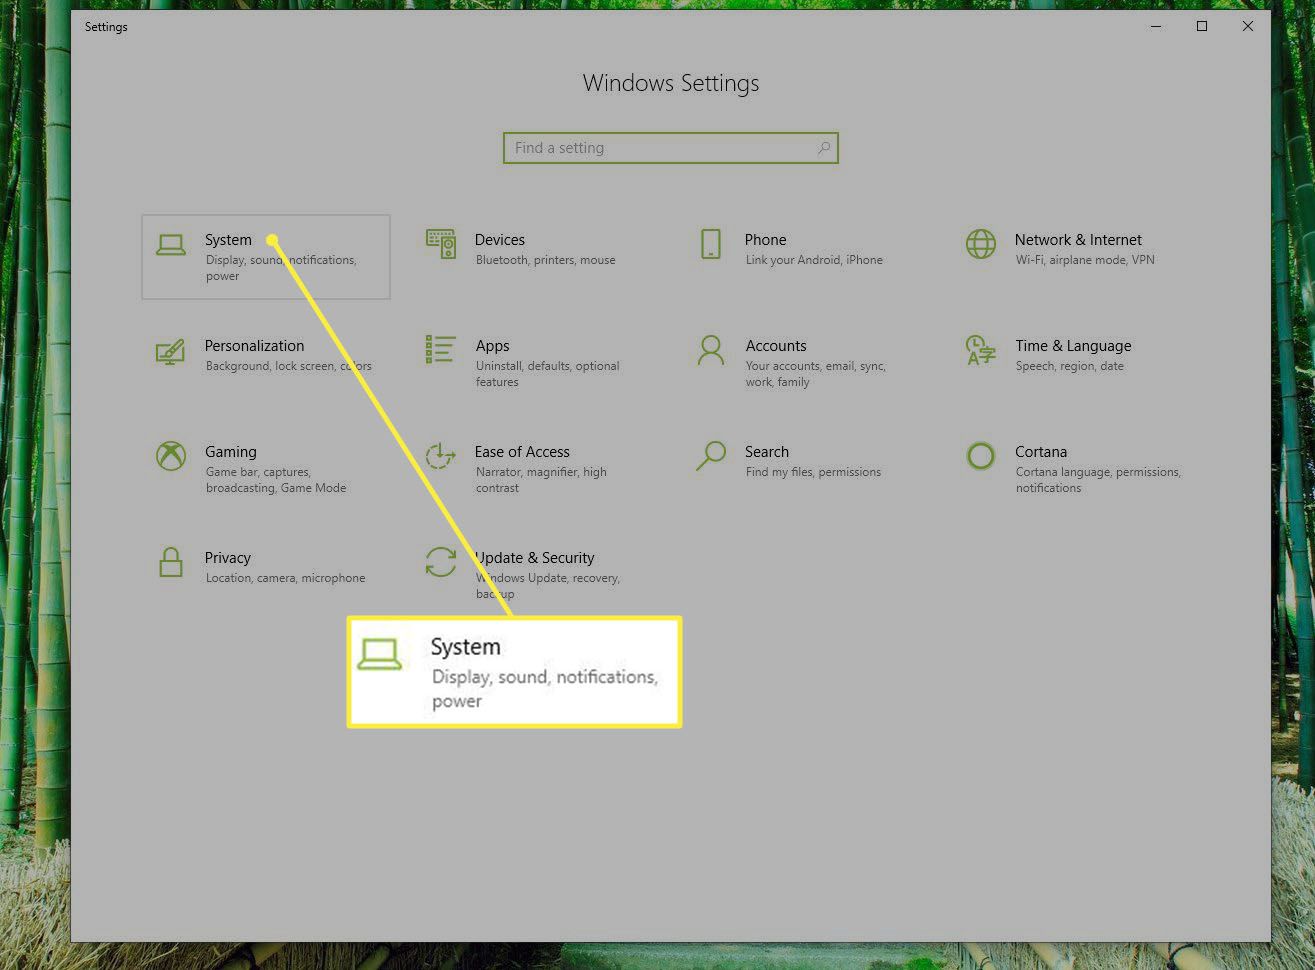Click magnifier icon in Find a setting box
Viewport: 1315px width, 970px height.
click(x=824, y=148)
